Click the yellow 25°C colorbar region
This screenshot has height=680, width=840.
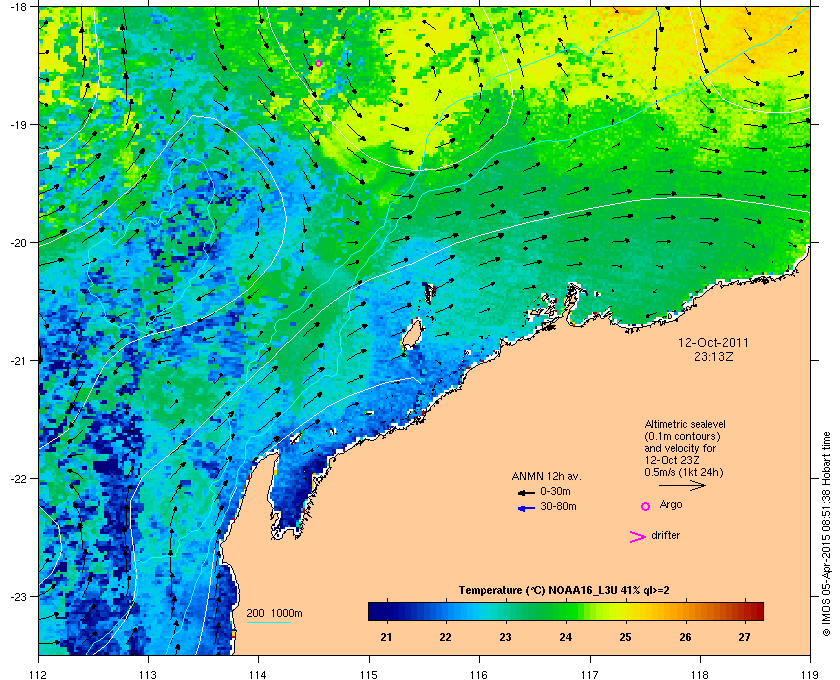625,611
